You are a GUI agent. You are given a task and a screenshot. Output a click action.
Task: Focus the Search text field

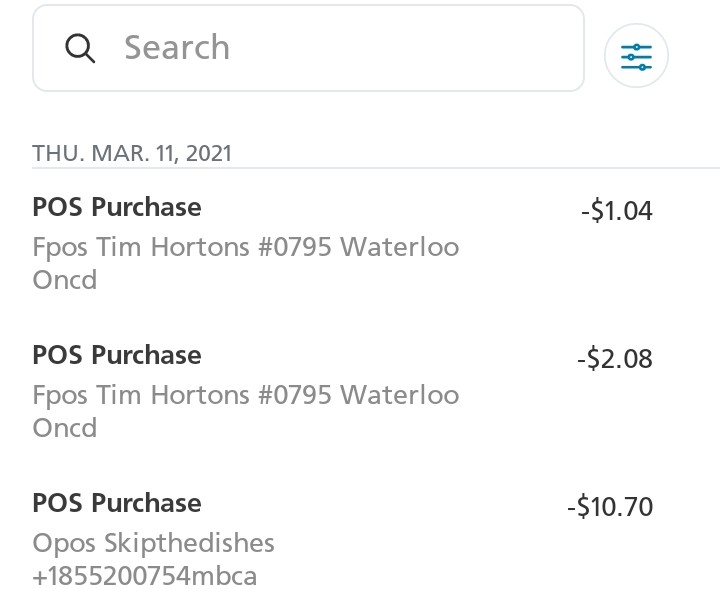[x=330, y=48]
